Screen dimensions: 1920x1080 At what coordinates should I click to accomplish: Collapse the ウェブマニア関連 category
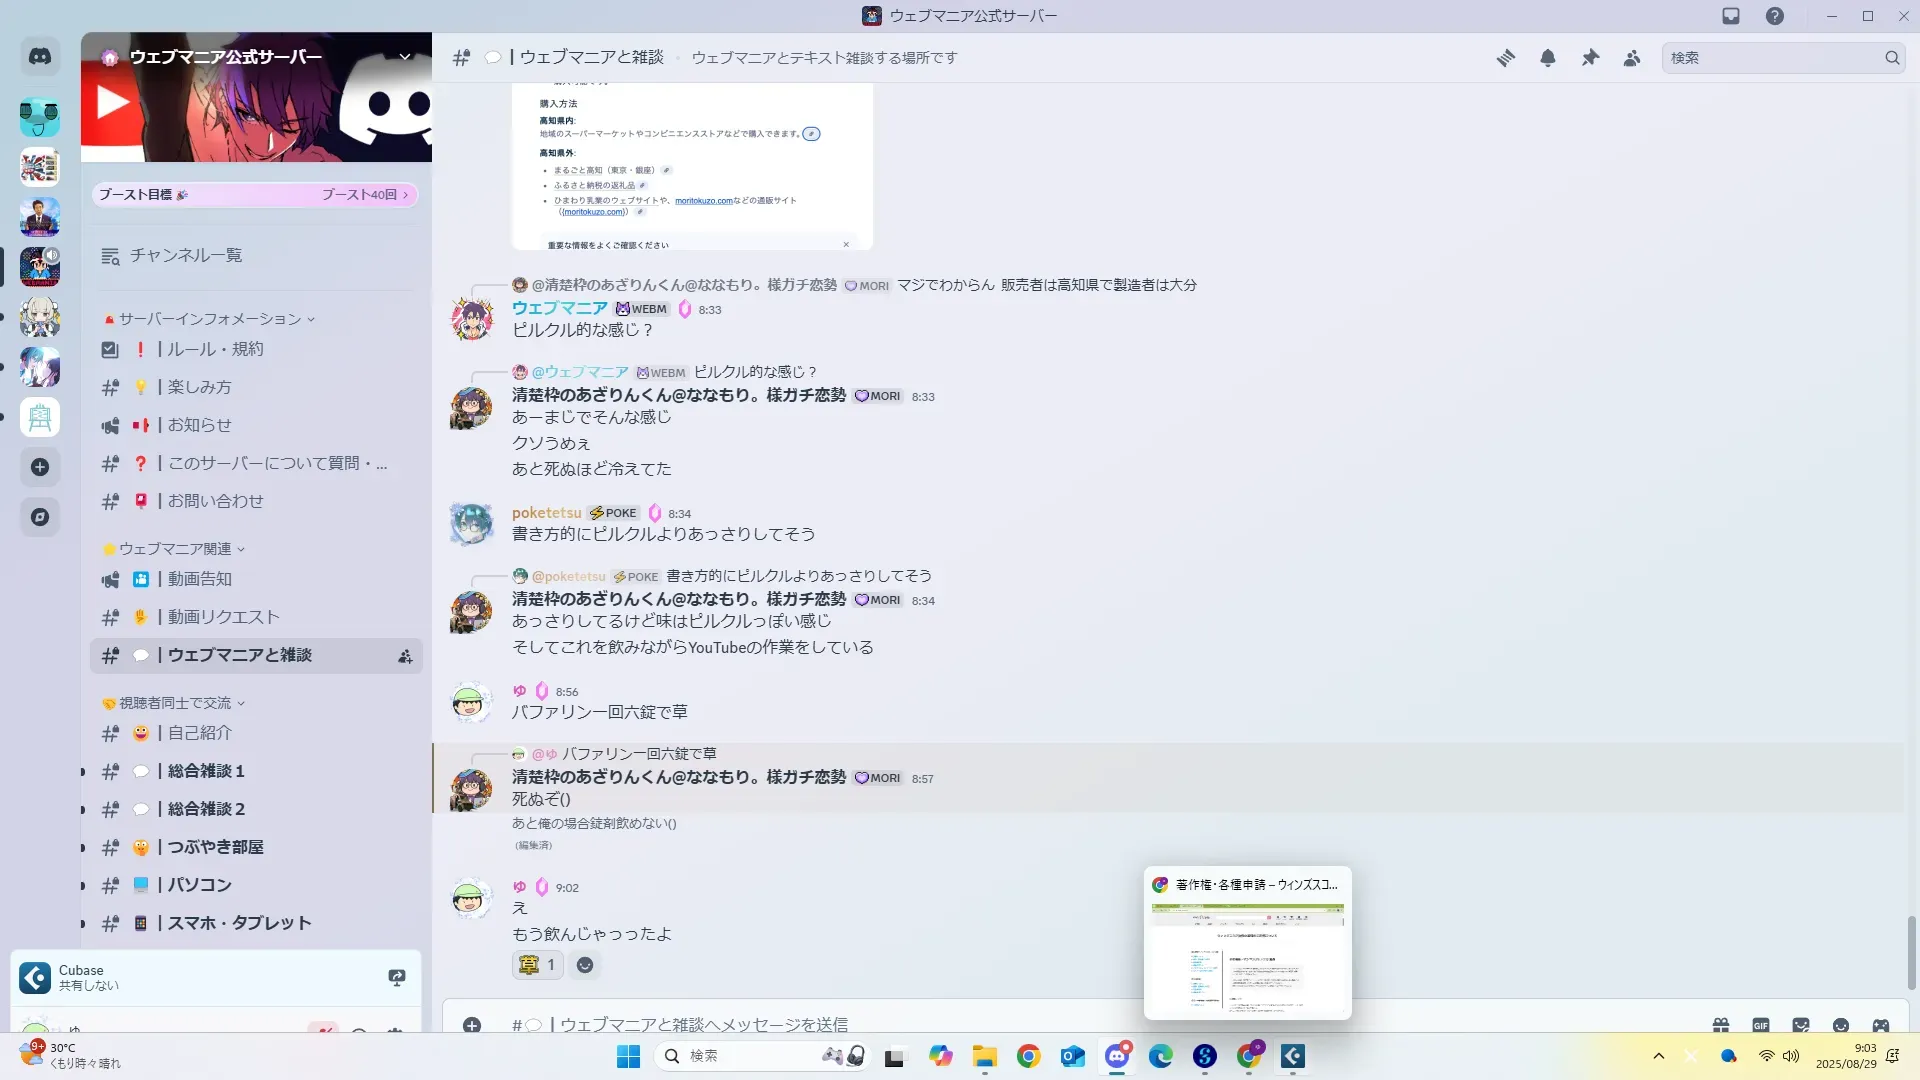coord(175,549)
